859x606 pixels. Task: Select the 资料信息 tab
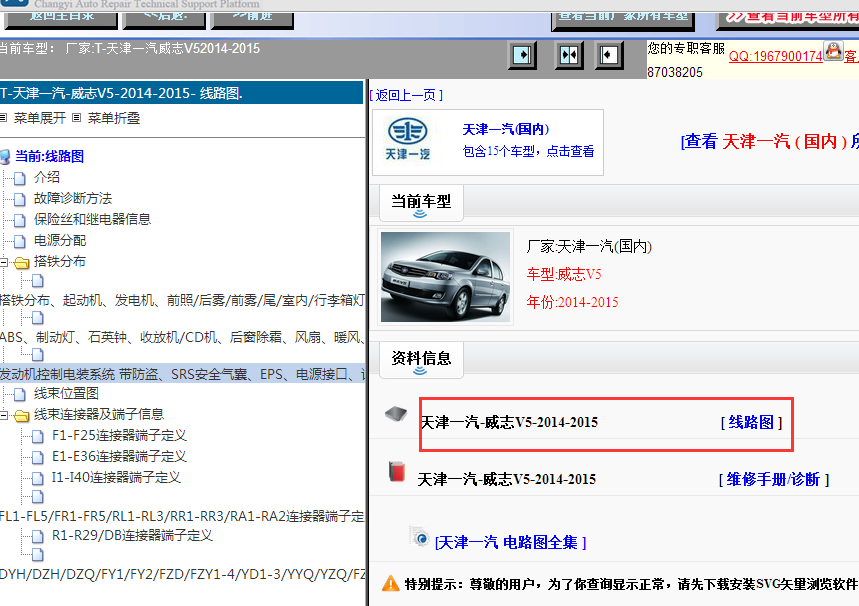point(421,359)
